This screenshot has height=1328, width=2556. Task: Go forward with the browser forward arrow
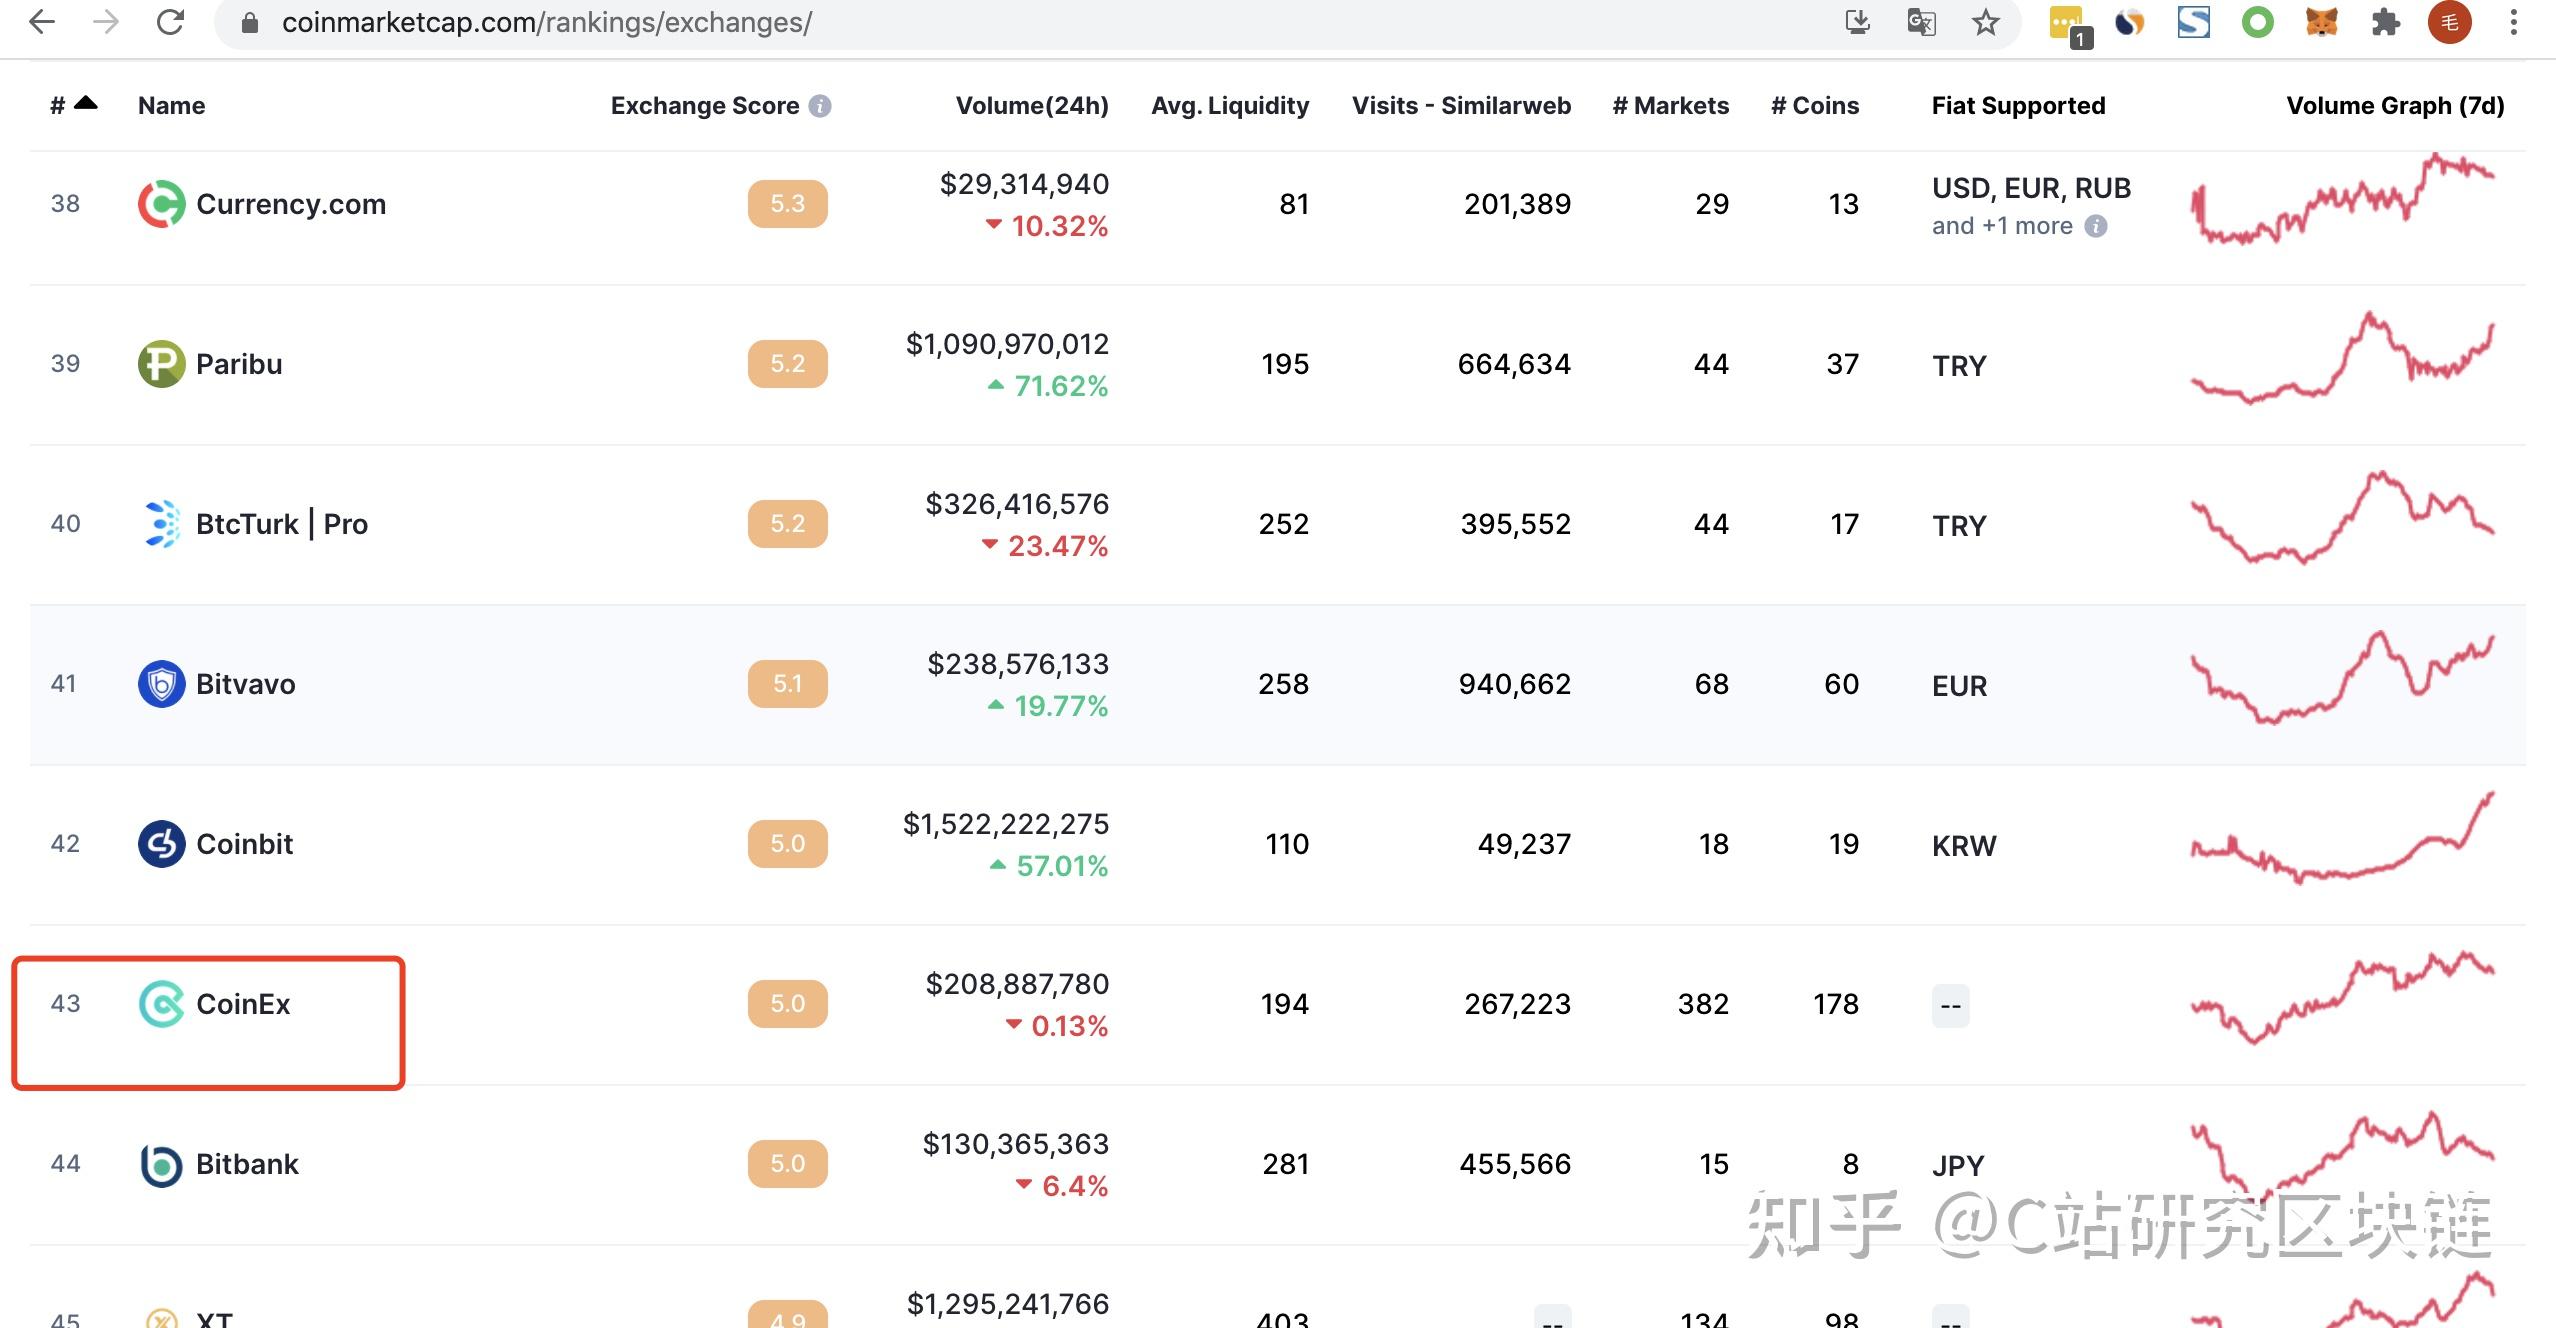tap(105, 22)
